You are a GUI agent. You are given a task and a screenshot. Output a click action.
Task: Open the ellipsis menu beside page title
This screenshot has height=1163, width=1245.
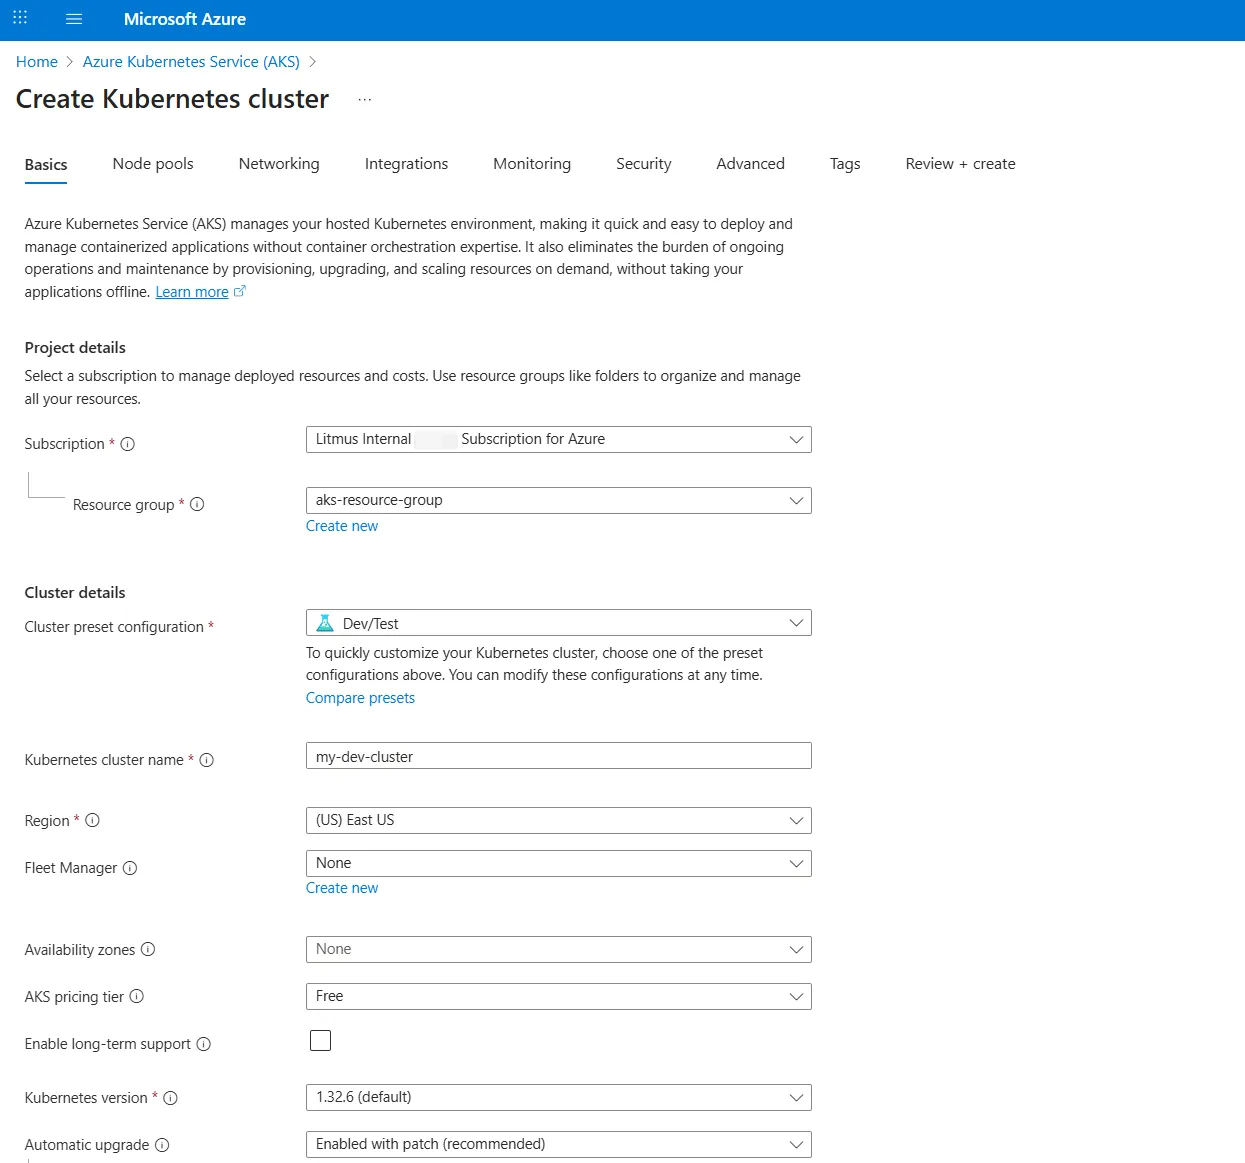[x=365, y=100]
